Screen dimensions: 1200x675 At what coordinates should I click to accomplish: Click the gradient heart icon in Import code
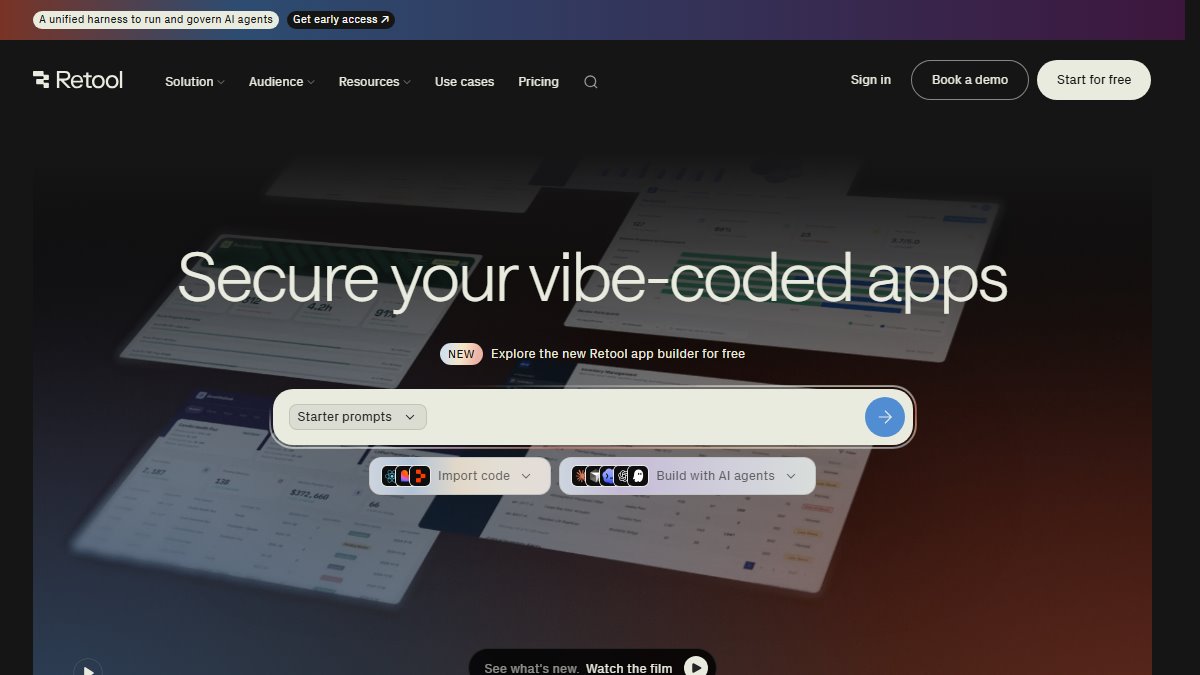point(405,476)
